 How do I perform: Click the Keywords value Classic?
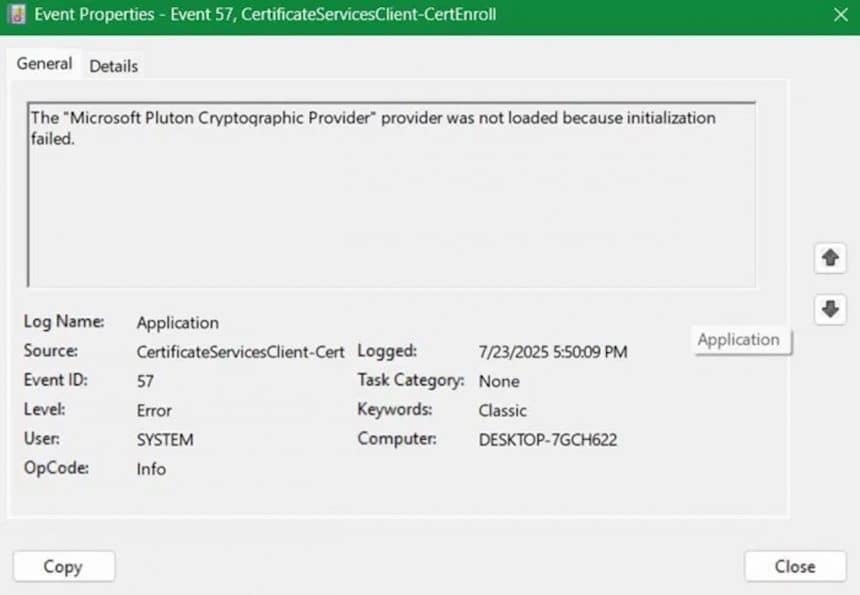pyautogui.click(x=502, y=411)
